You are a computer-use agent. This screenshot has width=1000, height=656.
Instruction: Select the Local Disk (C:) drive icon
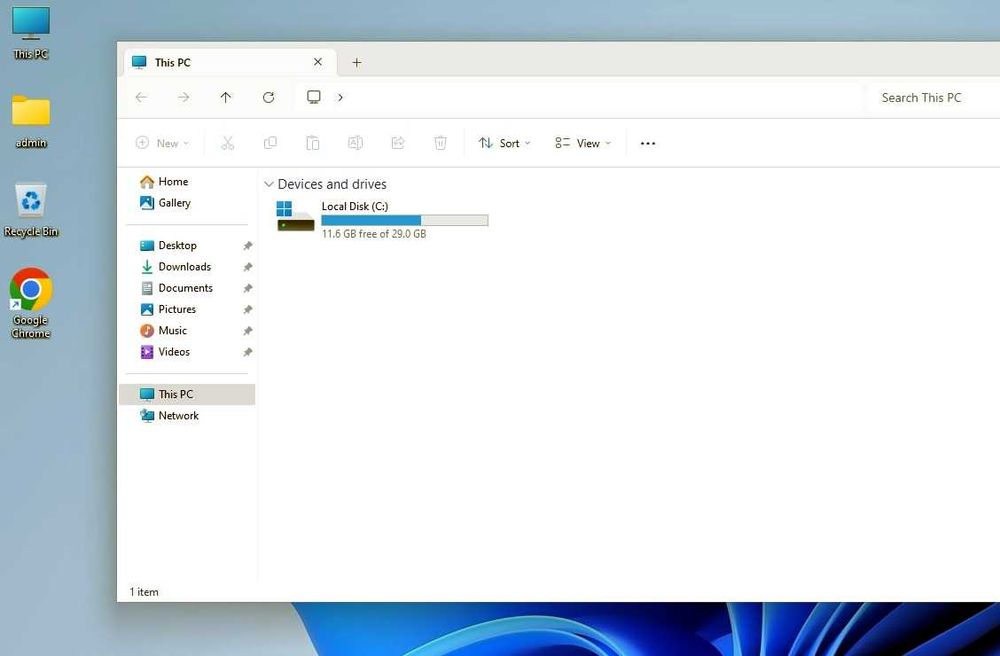(x=295, y=216)
